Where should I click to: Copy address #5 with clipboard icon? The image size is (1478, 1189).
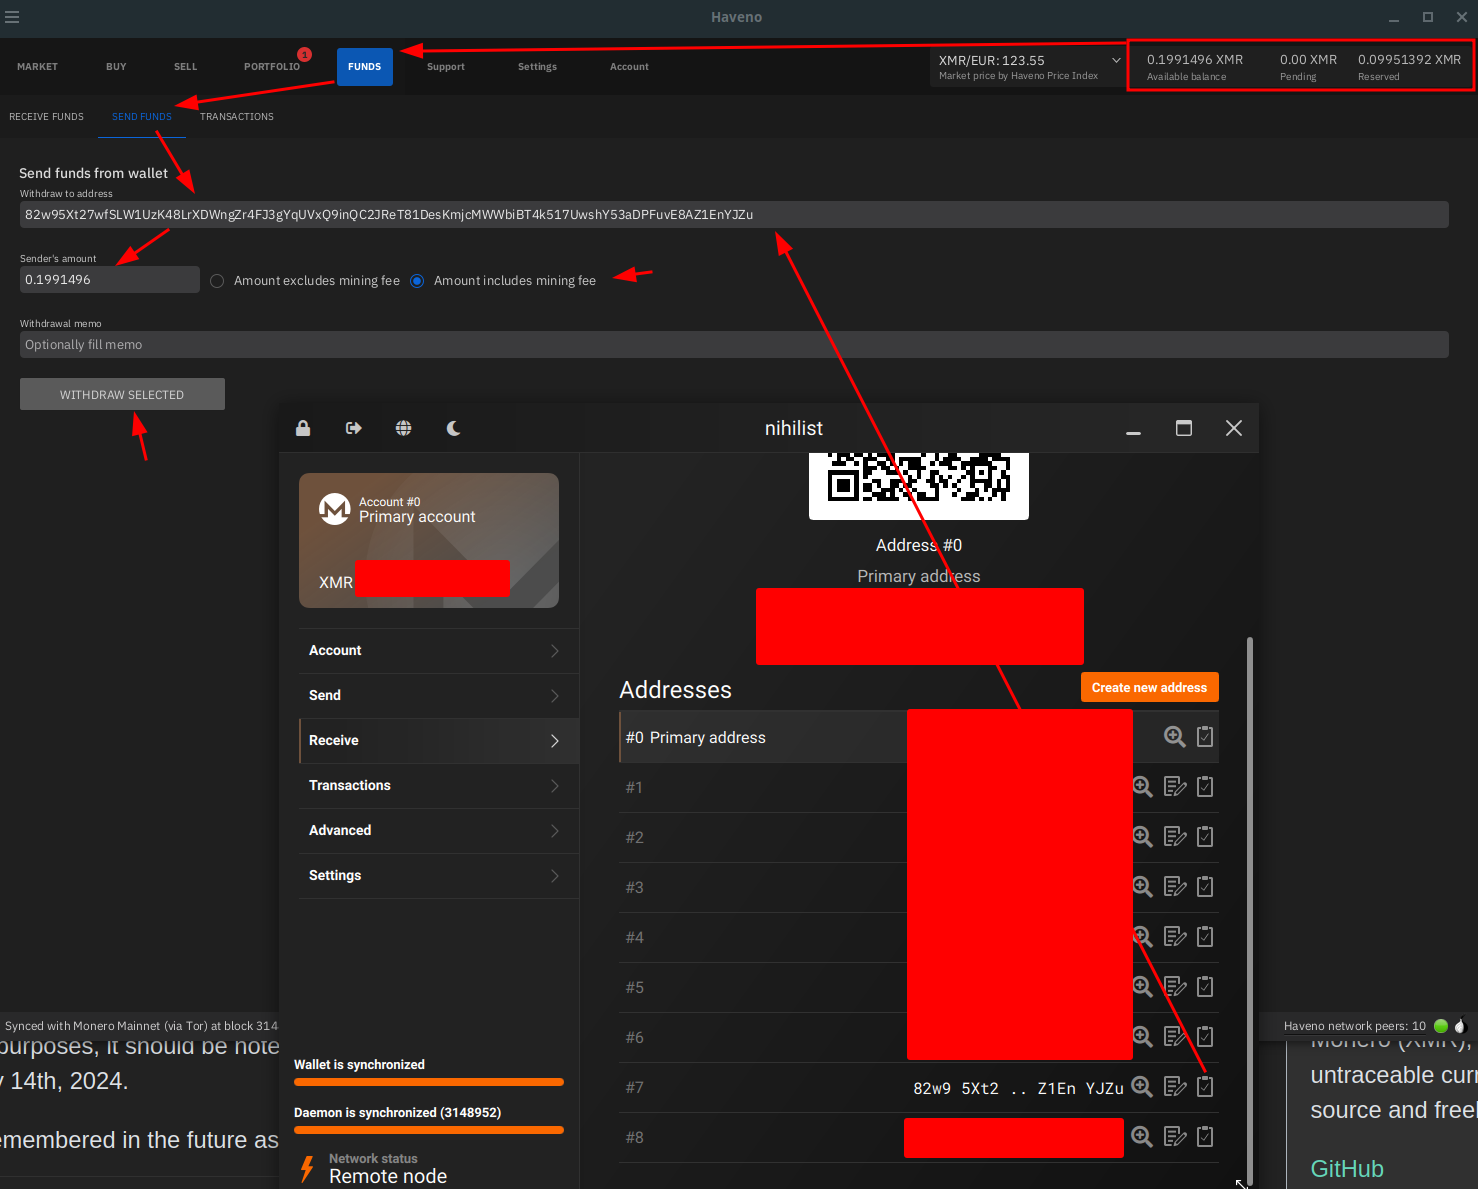1205,987
